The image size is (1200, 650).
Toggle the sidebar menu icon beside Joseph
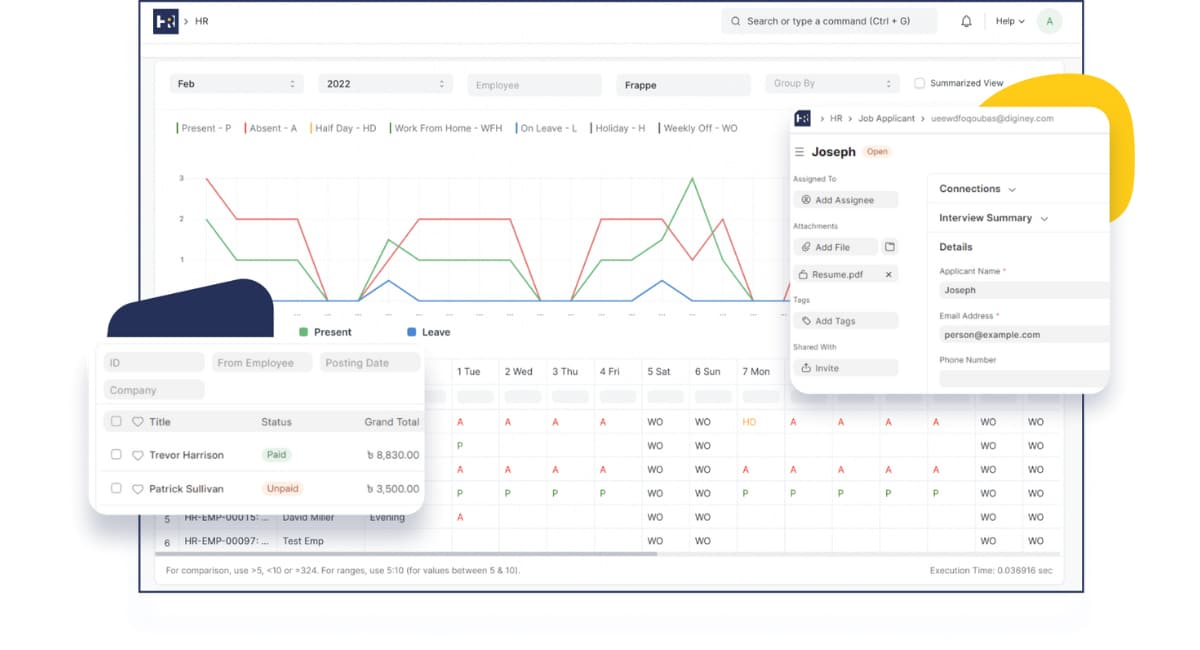(799, 152)
